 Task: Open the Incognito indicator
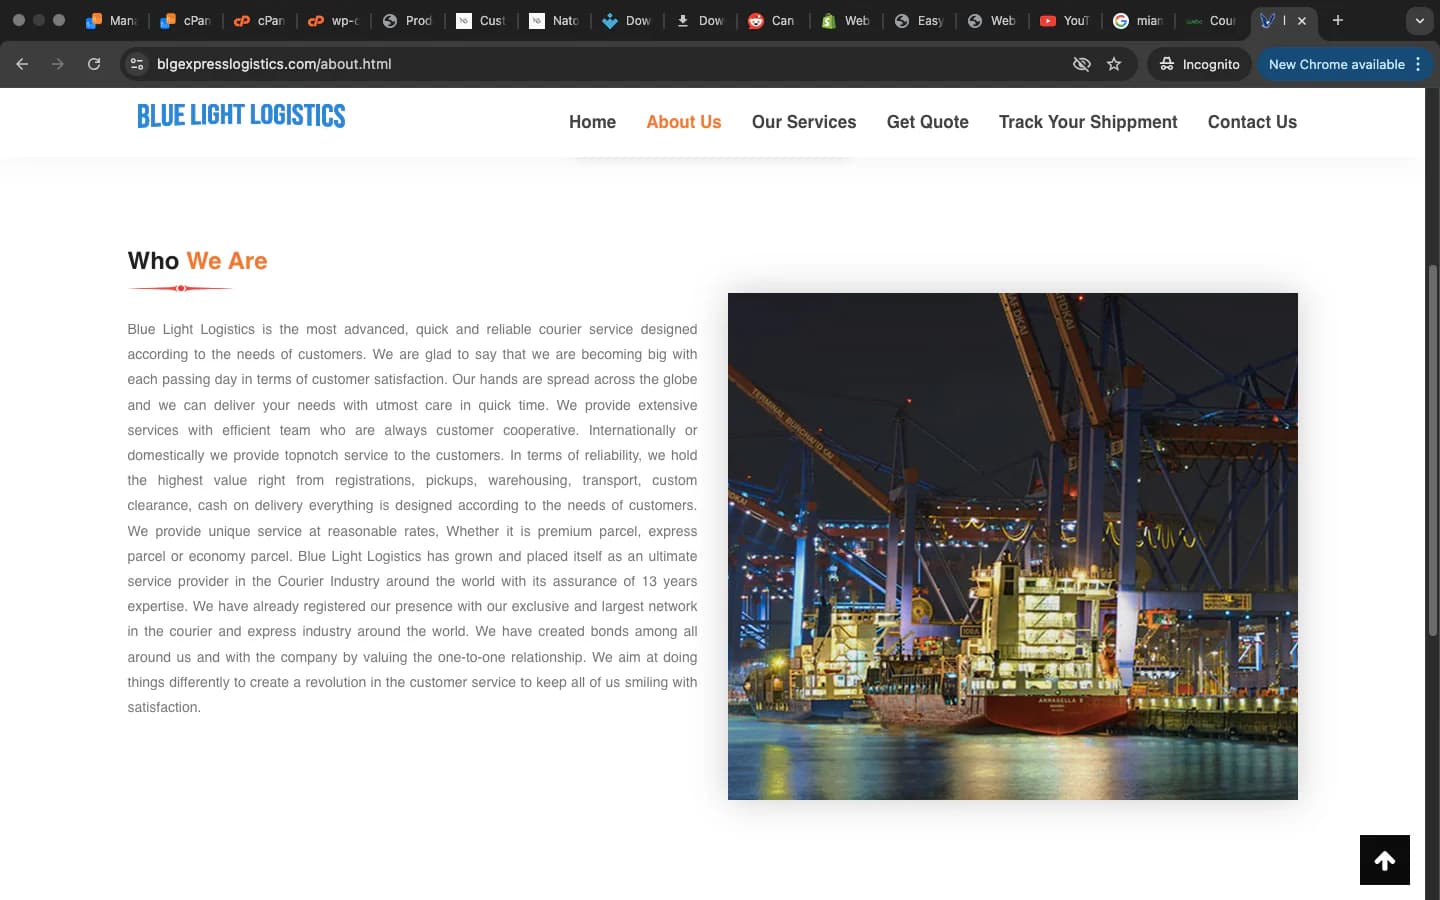pyautogui.click(x=1199, y=64)
